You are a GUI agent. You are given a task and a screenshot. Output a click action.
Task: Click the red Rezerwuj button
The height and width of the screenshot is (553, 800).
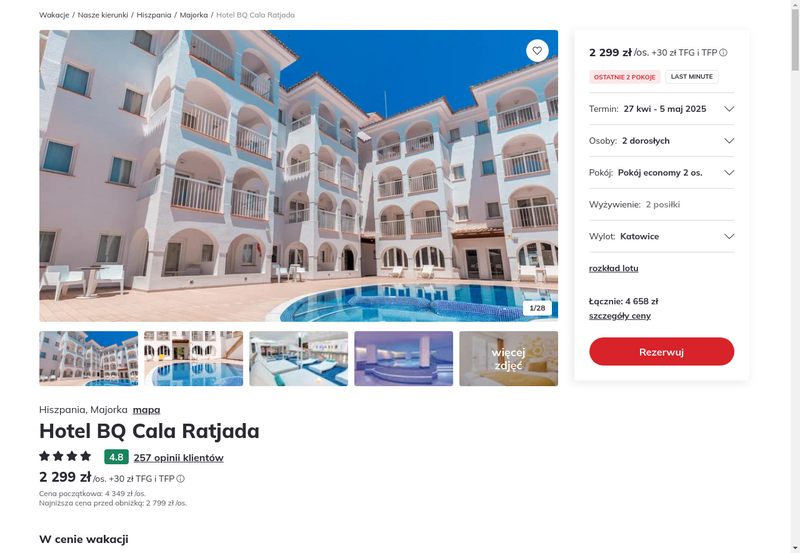coord(661,351)
